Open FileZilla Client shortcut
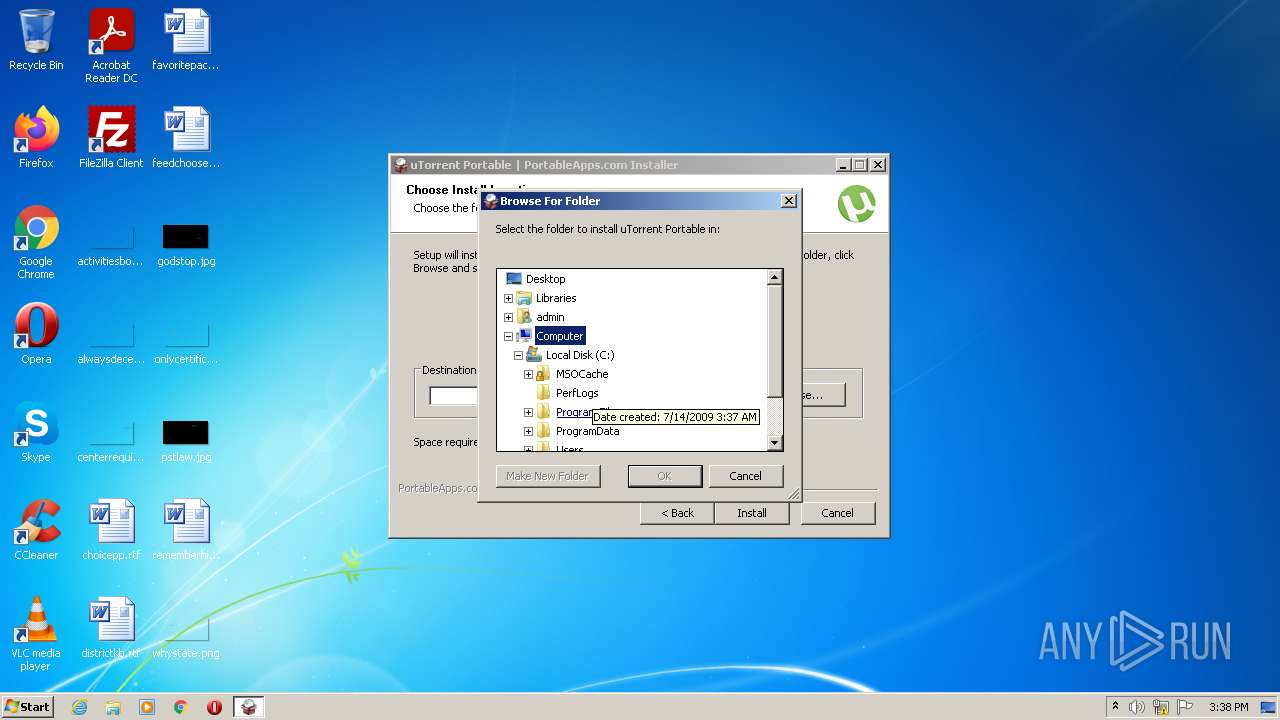 pos(111,138)
